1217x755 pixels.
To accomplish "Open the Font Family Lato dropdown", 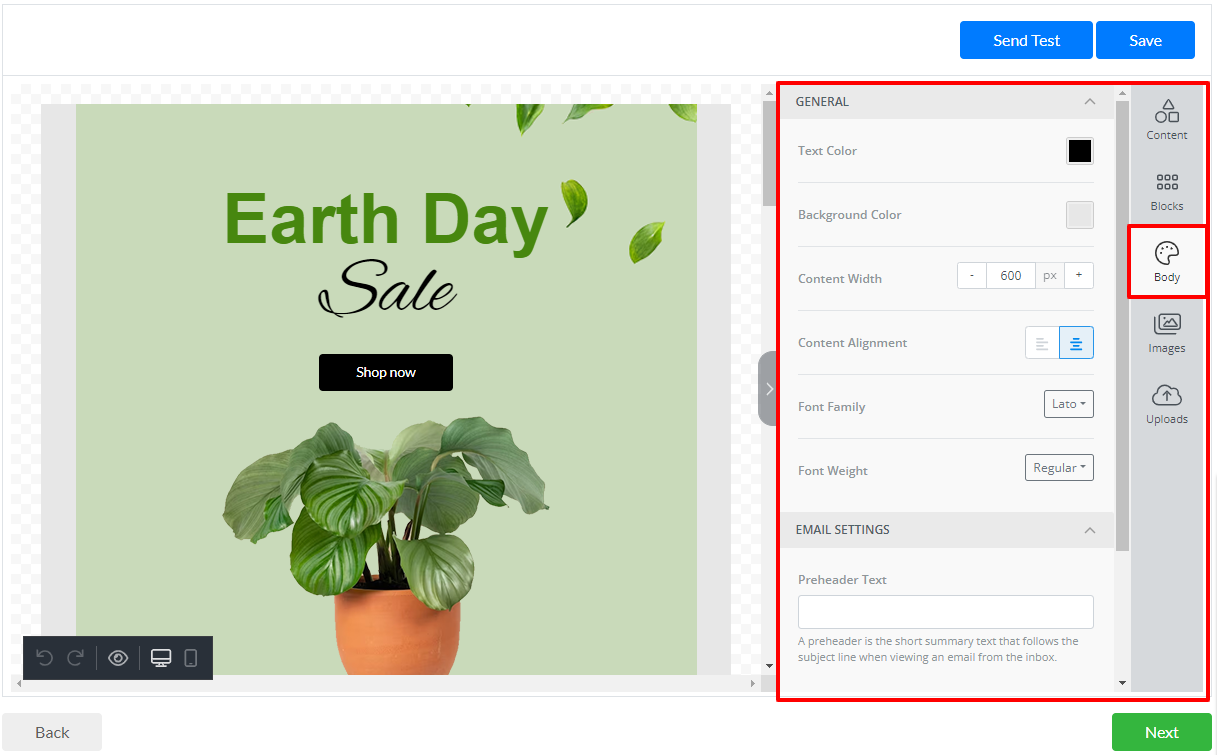I will pos(1068,404).
